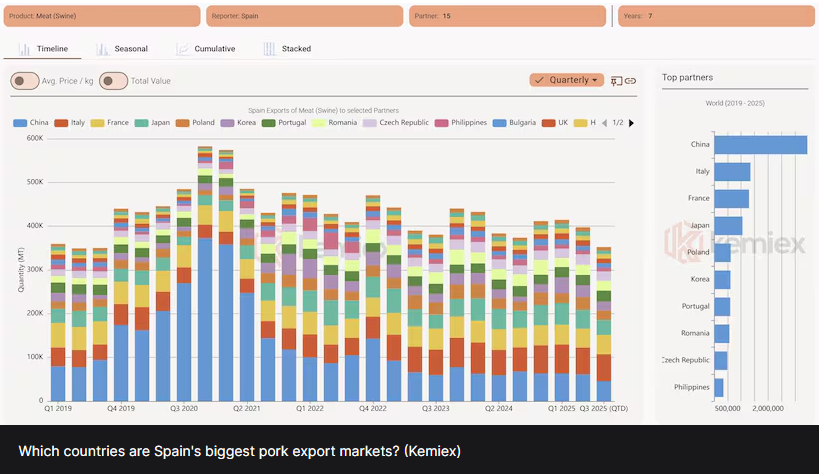Click the Seasonal tab bar-chart icon
This screenshot has height=474, width=819.
pyautogui.click(x=102, y=49)
